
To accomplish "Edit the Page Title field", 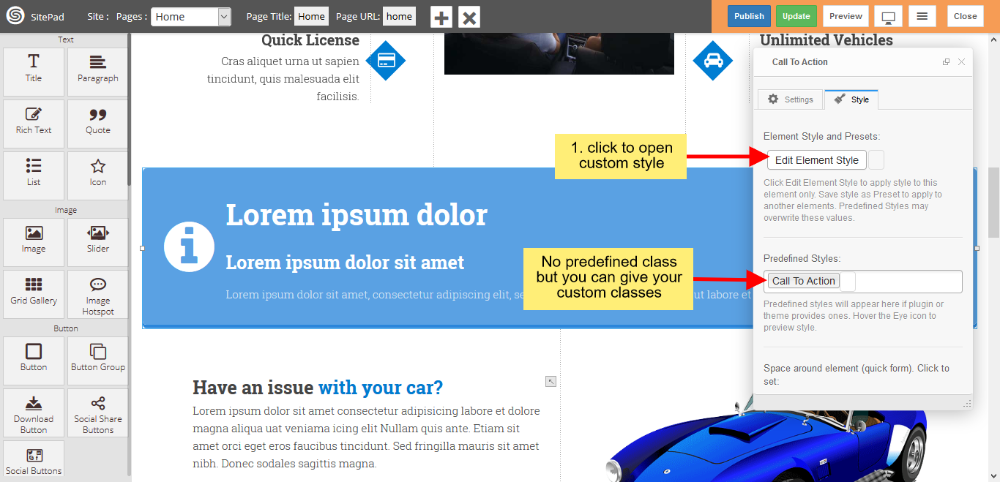I will click(x=311, y=17).
